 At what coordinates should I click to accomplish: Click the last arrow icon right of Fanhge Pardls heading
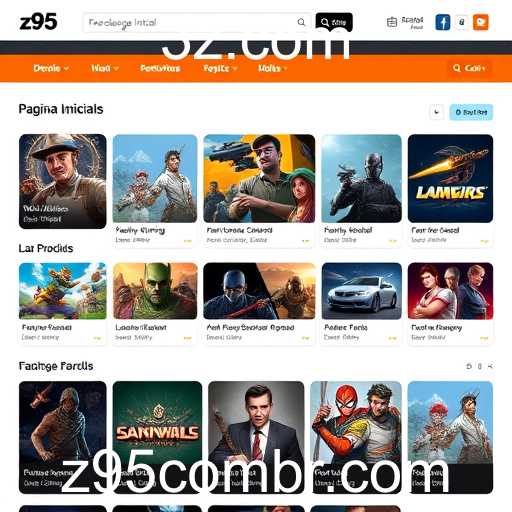pyautogui.click(x=490, y=366)
